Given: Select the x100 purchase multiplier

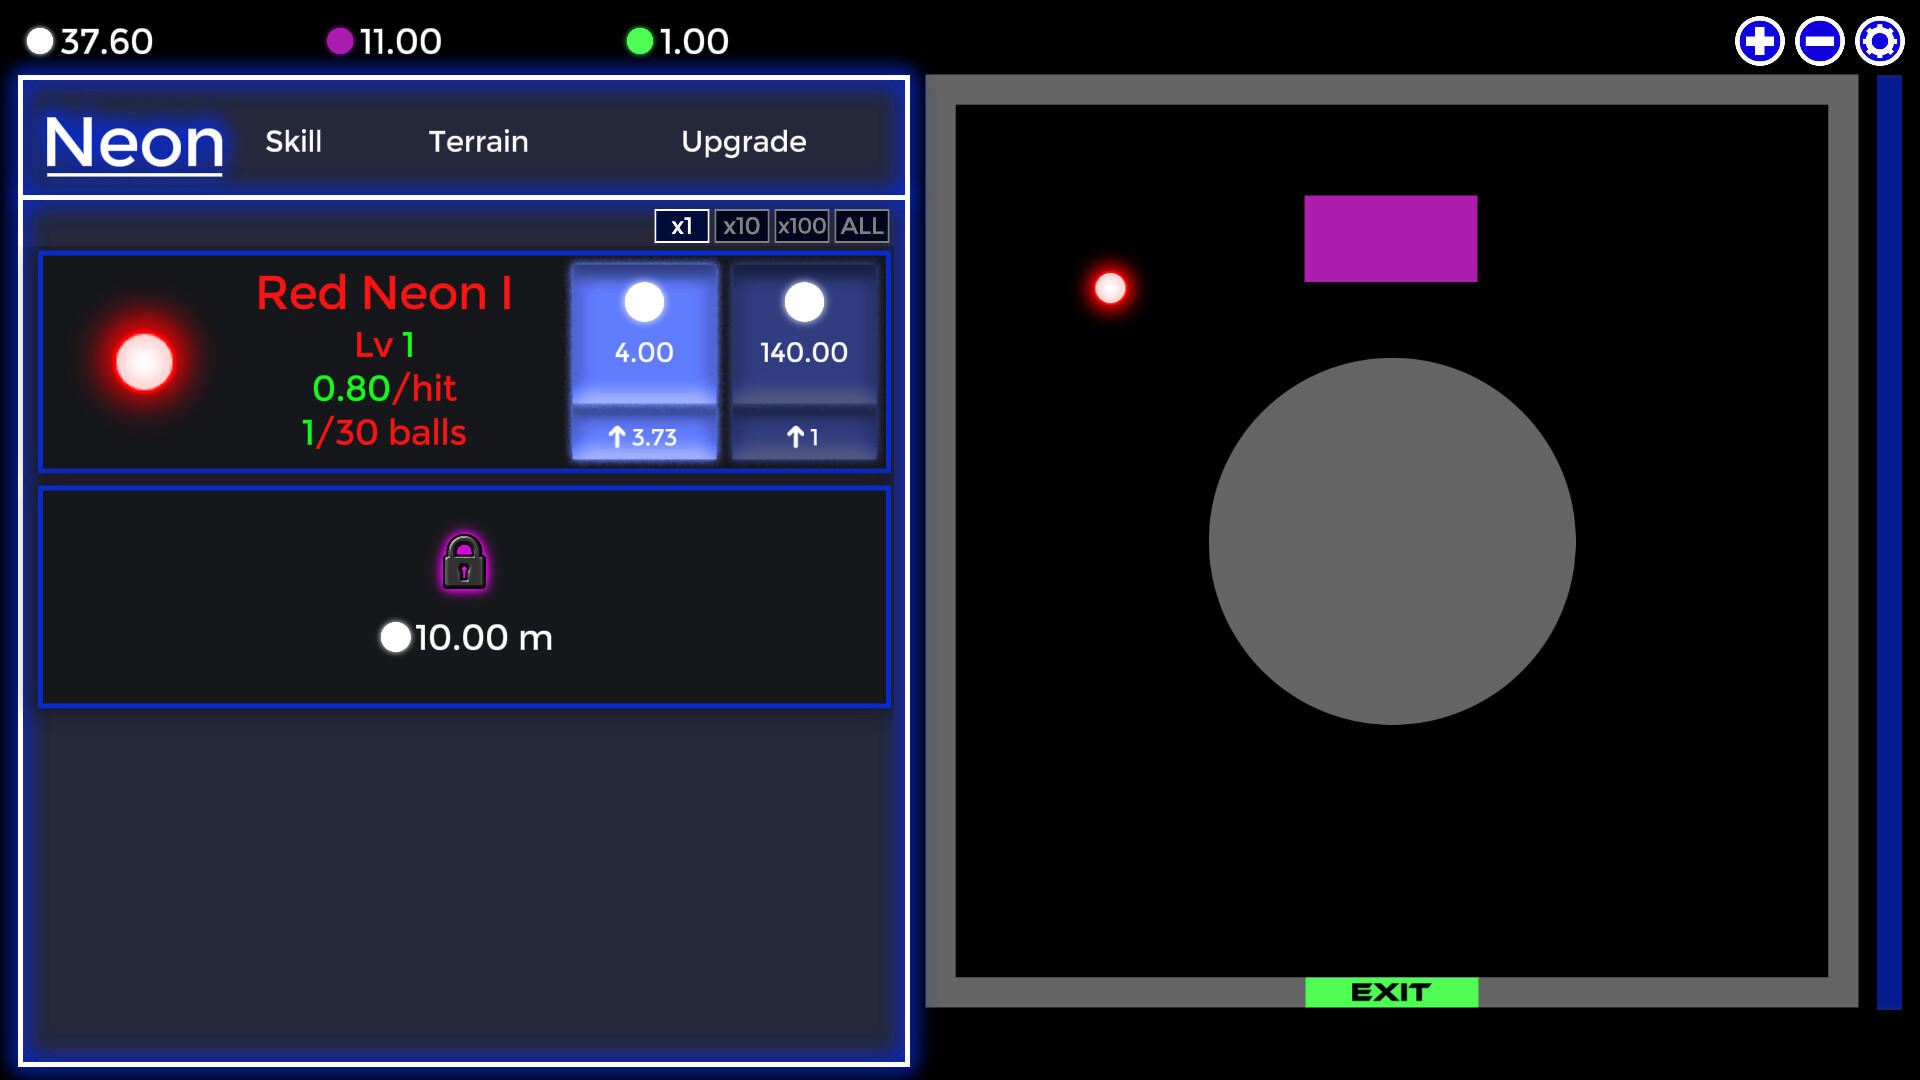Looking at the screenshot, I should click(x=802, y=226).
